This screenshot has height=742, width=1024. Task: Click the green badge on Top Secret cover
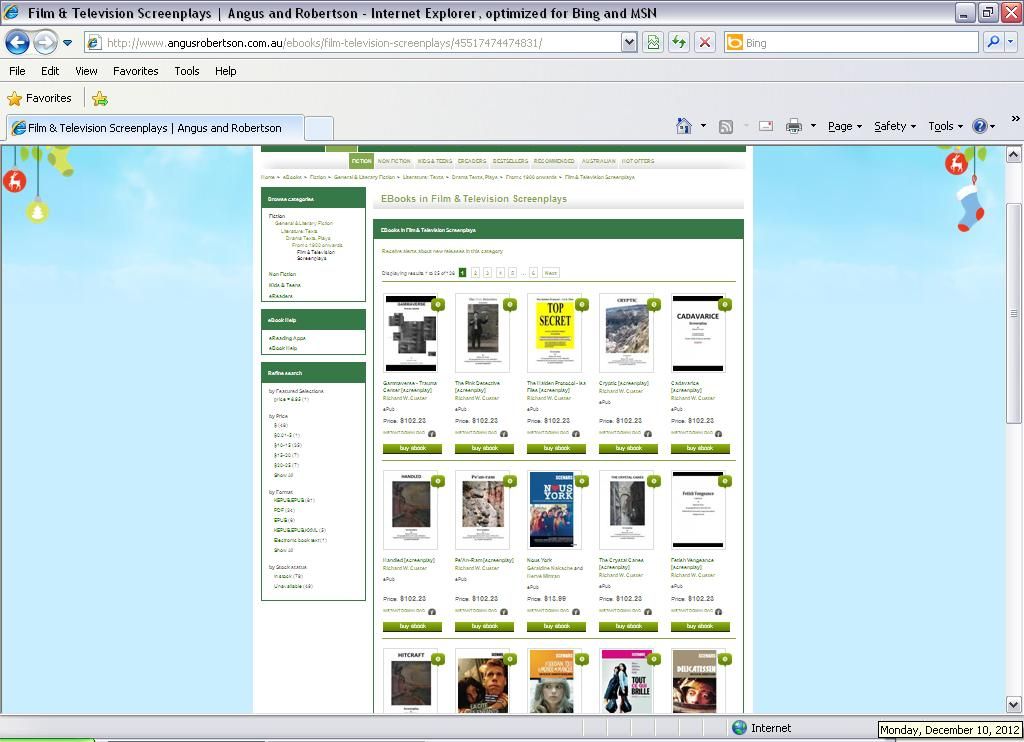tap(582, 304)
